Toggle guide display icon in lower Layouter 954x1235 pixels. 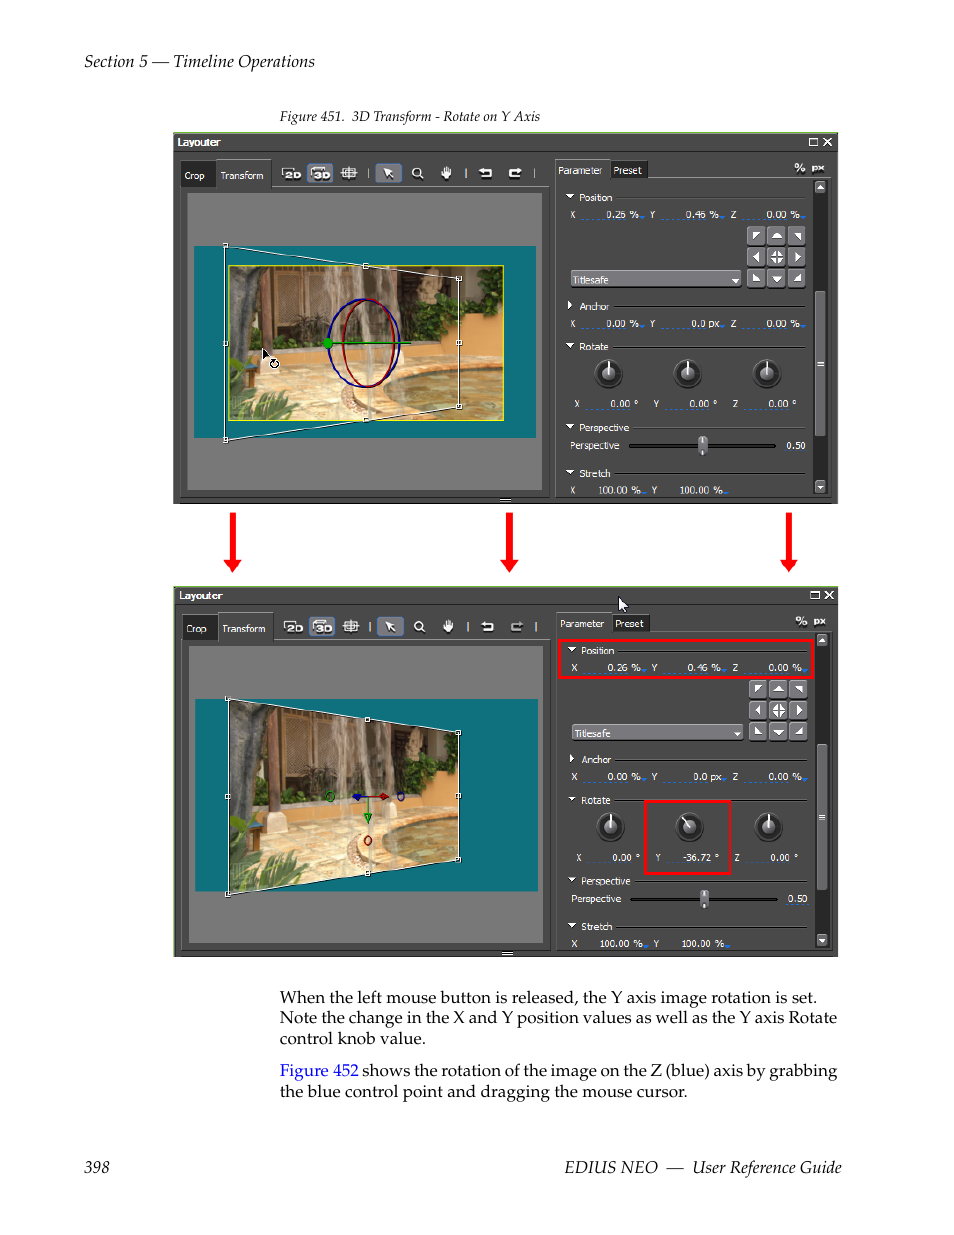coord(351,627)
